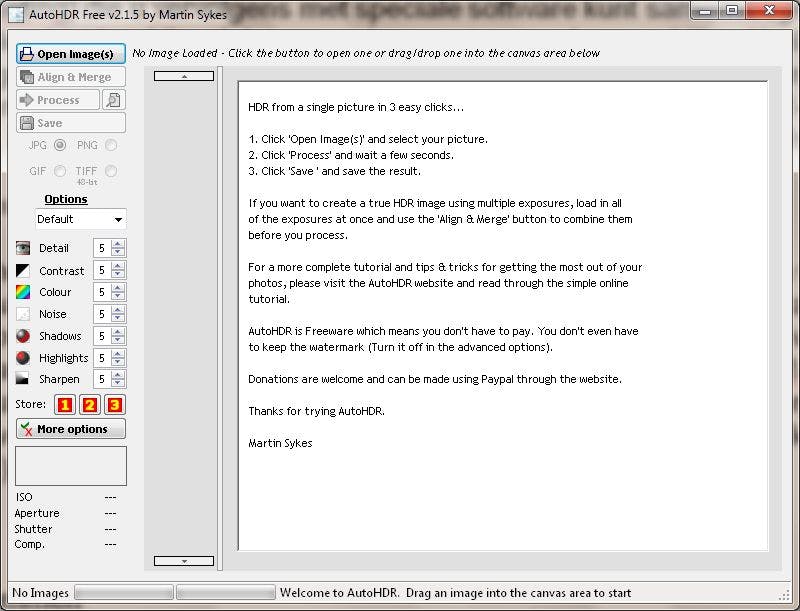800x611 pixels.
Task: Click the Highlights red sphere icon
Action: tap(23, 358)
